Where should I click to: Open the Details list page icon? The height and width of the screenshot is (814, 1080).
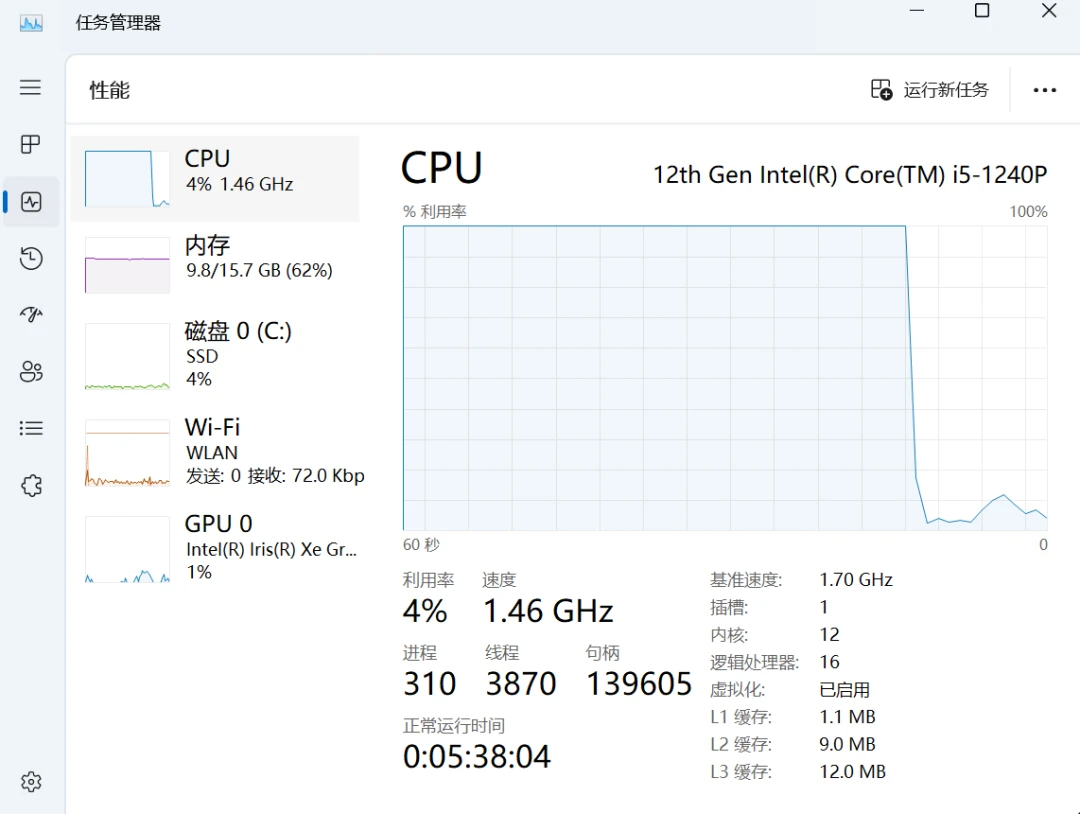pyautogui.click(x=31, y=428)
